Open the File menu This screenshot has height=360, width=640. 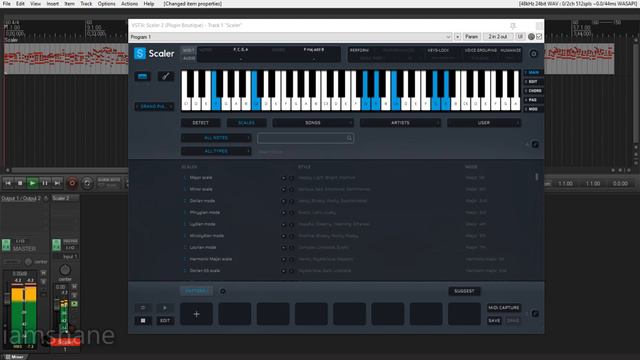(7, 4)
